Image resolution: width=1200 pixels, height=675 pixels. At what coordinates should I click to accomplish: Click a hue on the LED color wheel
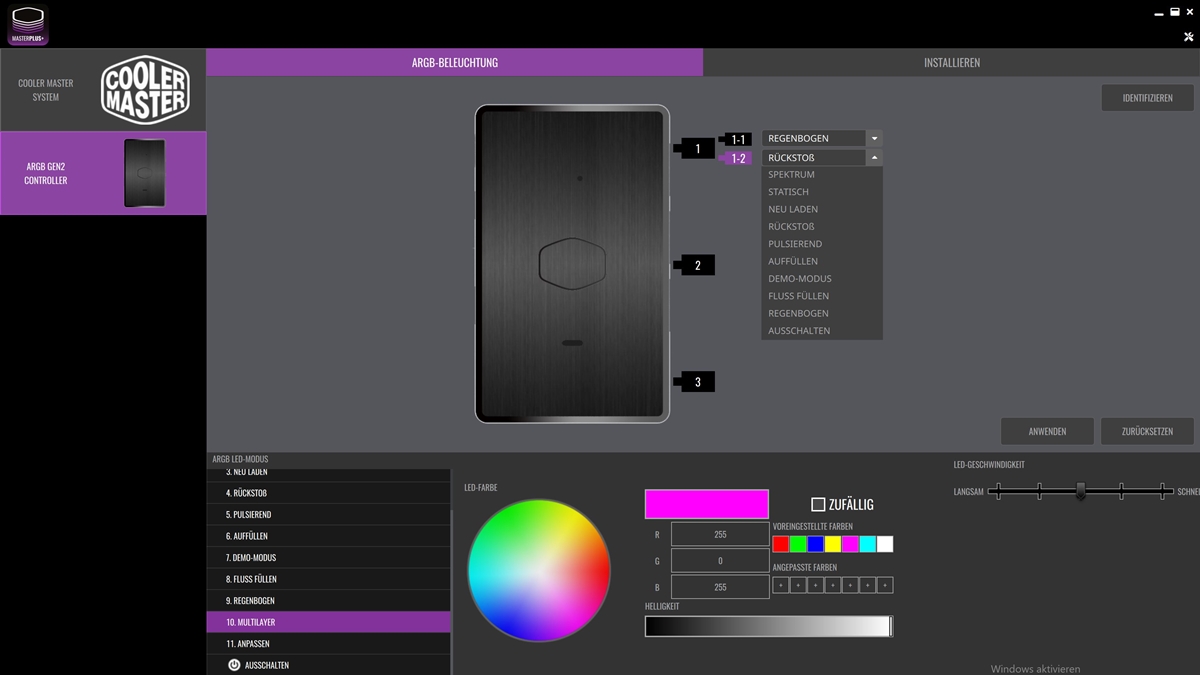click(539, 570)
